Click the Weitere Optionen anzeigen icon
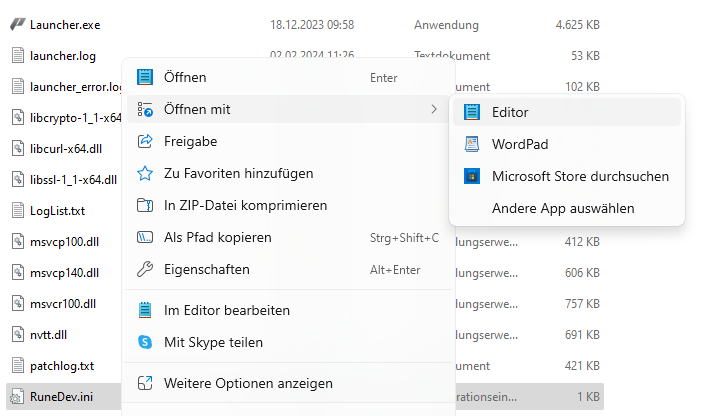Screen dimensions: 712x416 point(145,383)
